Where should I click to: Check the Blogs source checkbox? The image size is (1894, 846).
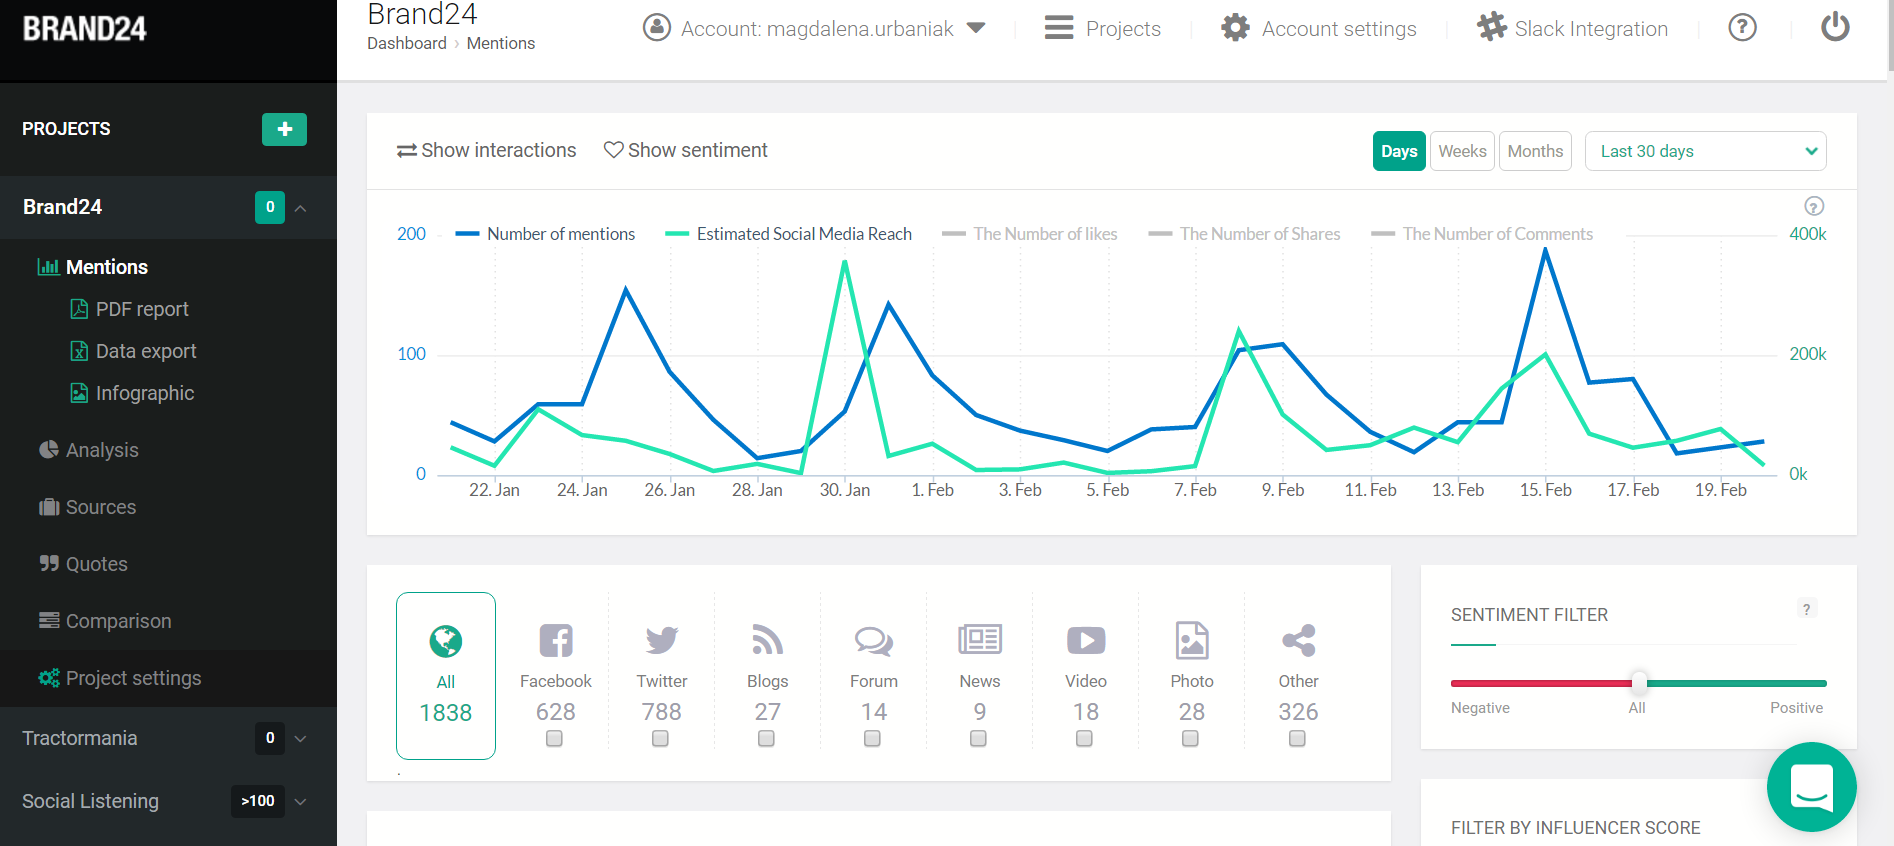pos(766,739)
